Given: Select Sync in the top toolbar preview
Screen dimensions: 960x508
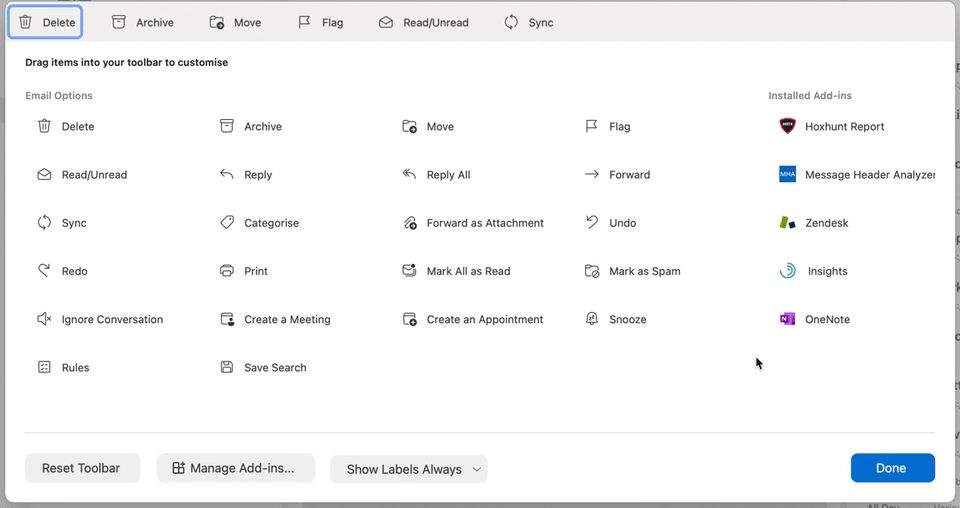Looking at the screenshot, I should click(x=528, y=23).
